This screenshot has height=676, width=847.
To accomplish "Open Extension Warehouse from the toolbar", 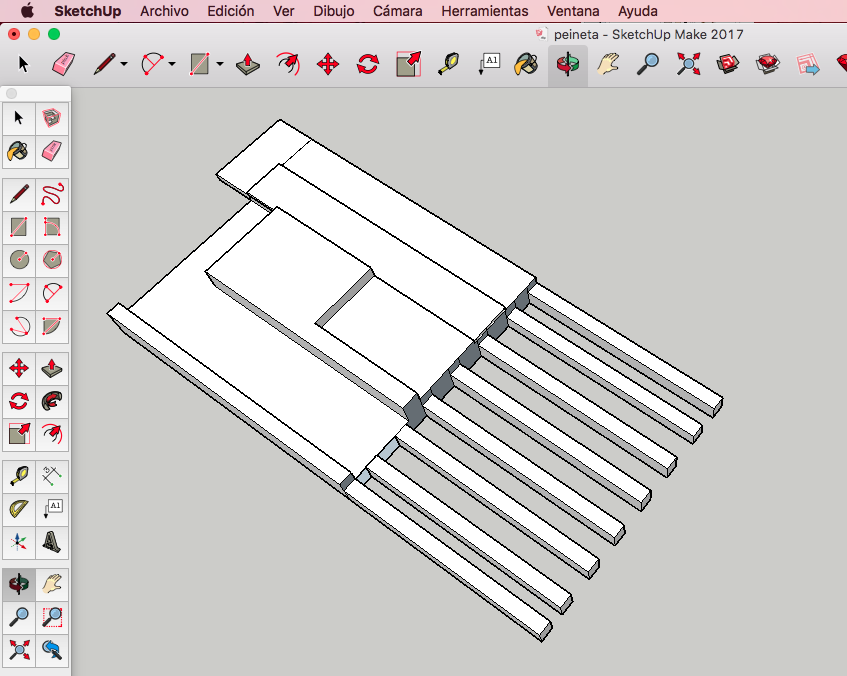I will 768,64.
